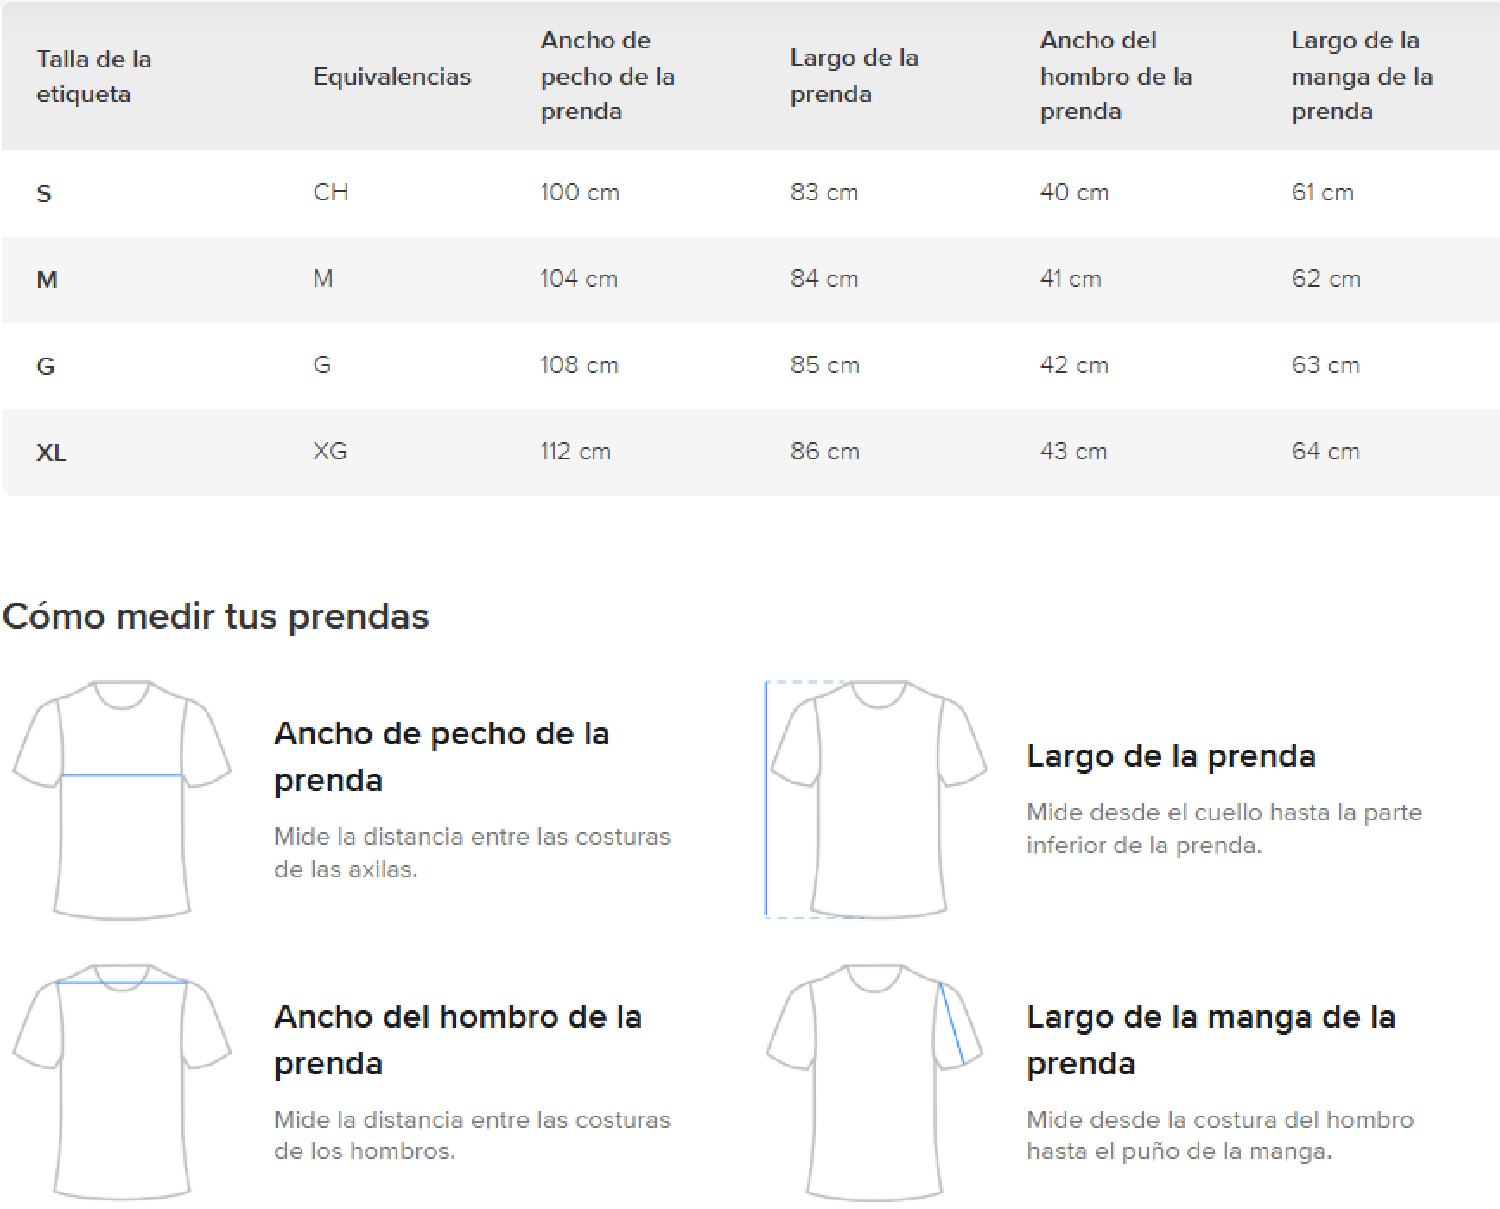Click the garment length t-shirt diagram
Screen dimensions: 1500x1209
tap(877, 800)
